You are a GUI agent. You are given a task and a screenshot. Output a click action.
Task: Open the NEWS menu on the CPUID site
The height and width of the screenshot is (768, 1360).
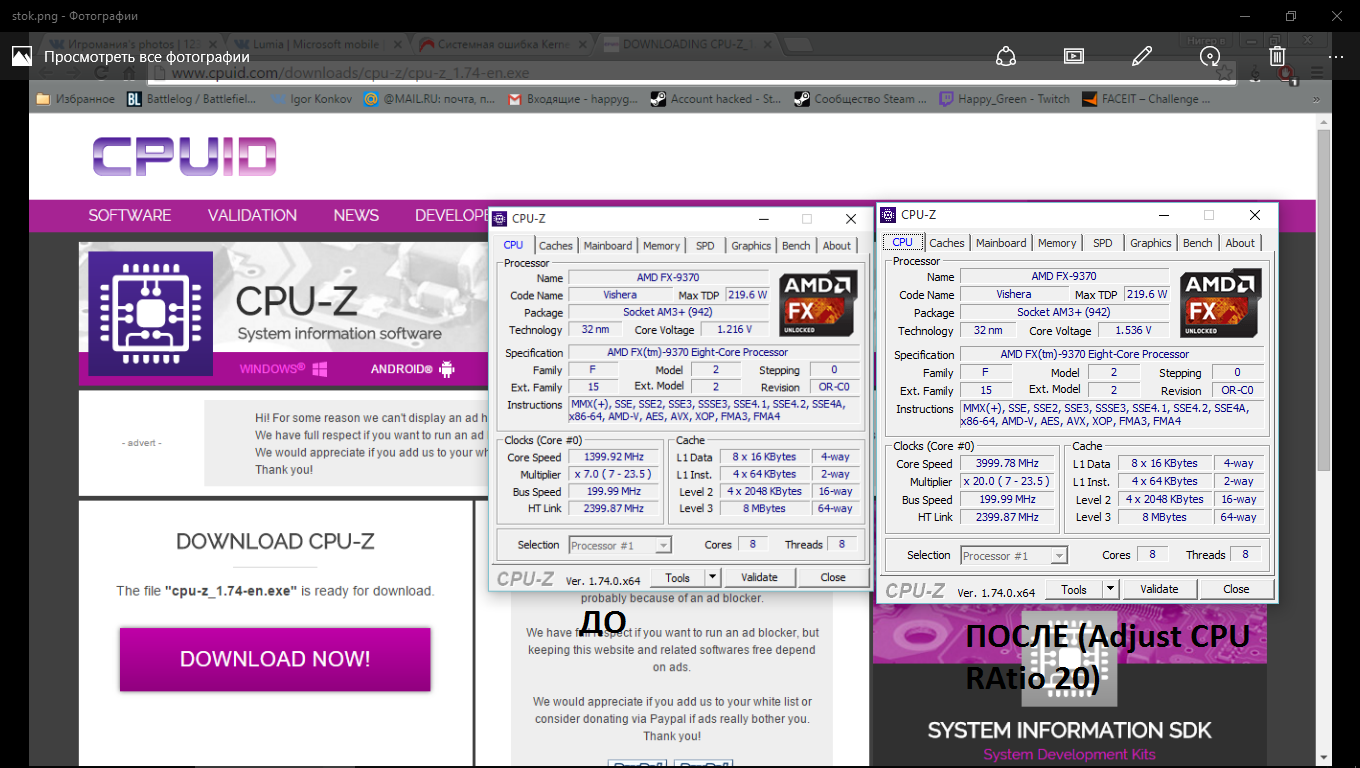356,215
